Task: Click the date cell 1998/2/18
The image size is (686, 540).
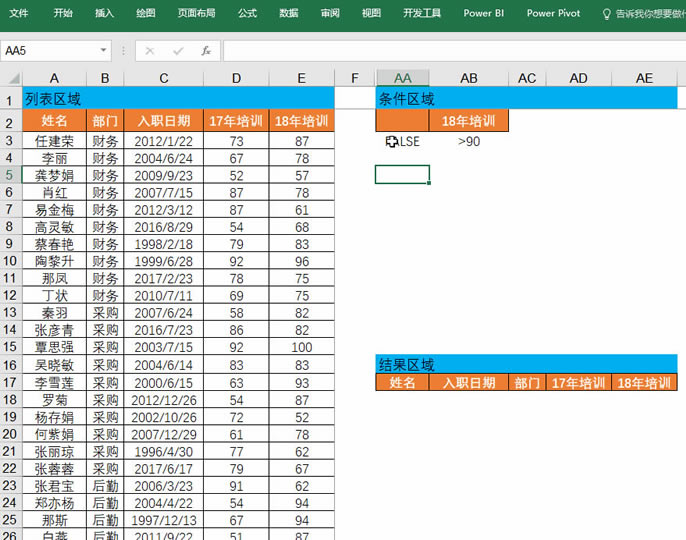Action: click(x=164, y=244)
